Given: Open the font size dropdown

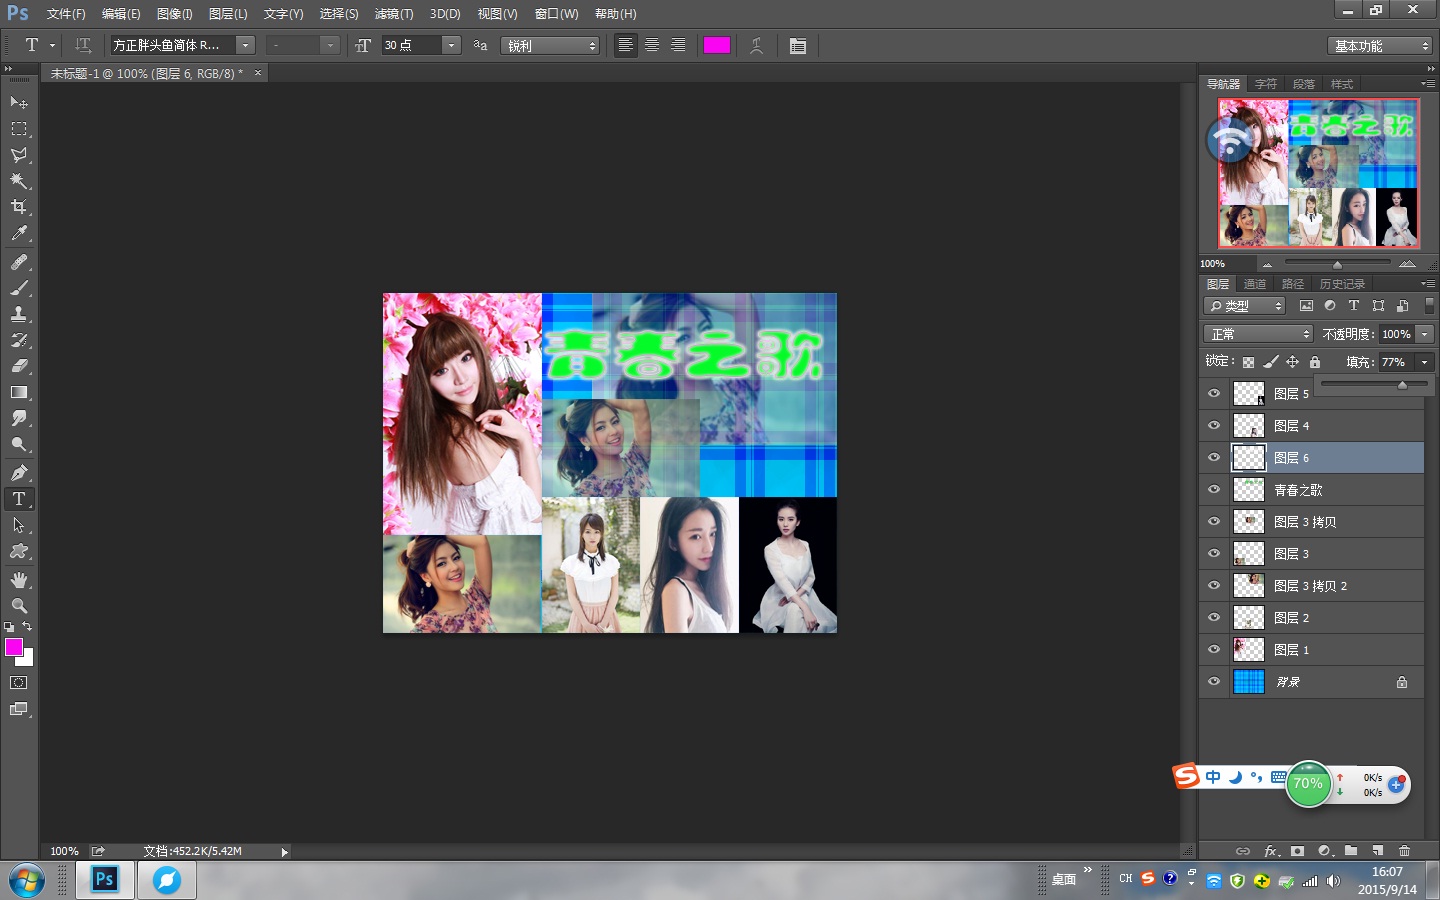Looking at the screenshot, I should coord(451,45).
